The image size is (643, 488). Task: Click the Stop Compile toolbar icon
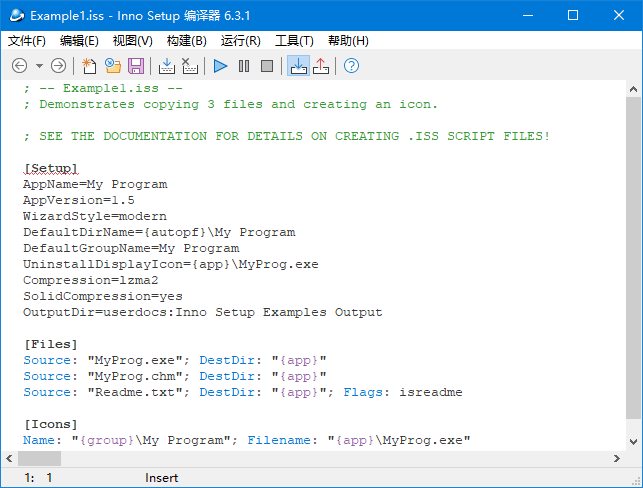click(x=190, y=66)
